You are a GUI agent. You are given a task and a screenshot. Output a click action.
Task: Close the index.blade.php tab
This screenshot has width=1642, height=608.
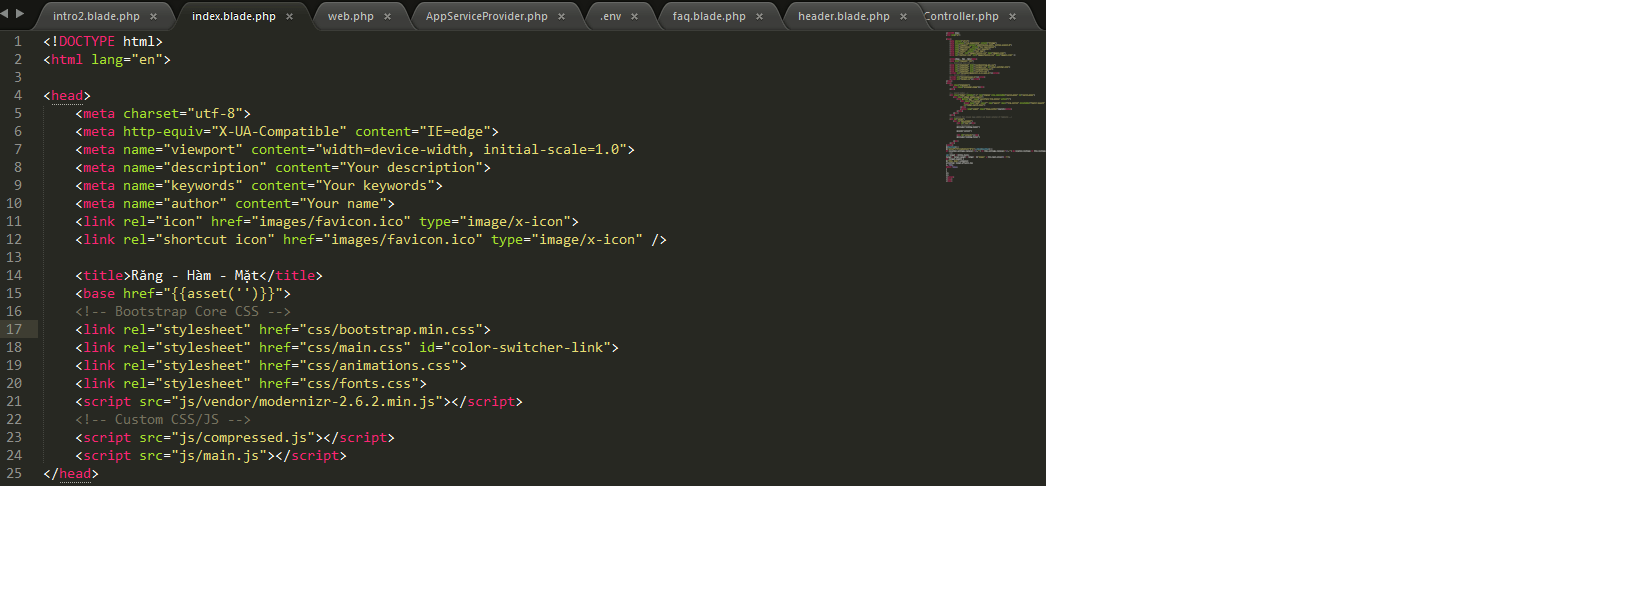pyautogui.click(x=289, y=16)
